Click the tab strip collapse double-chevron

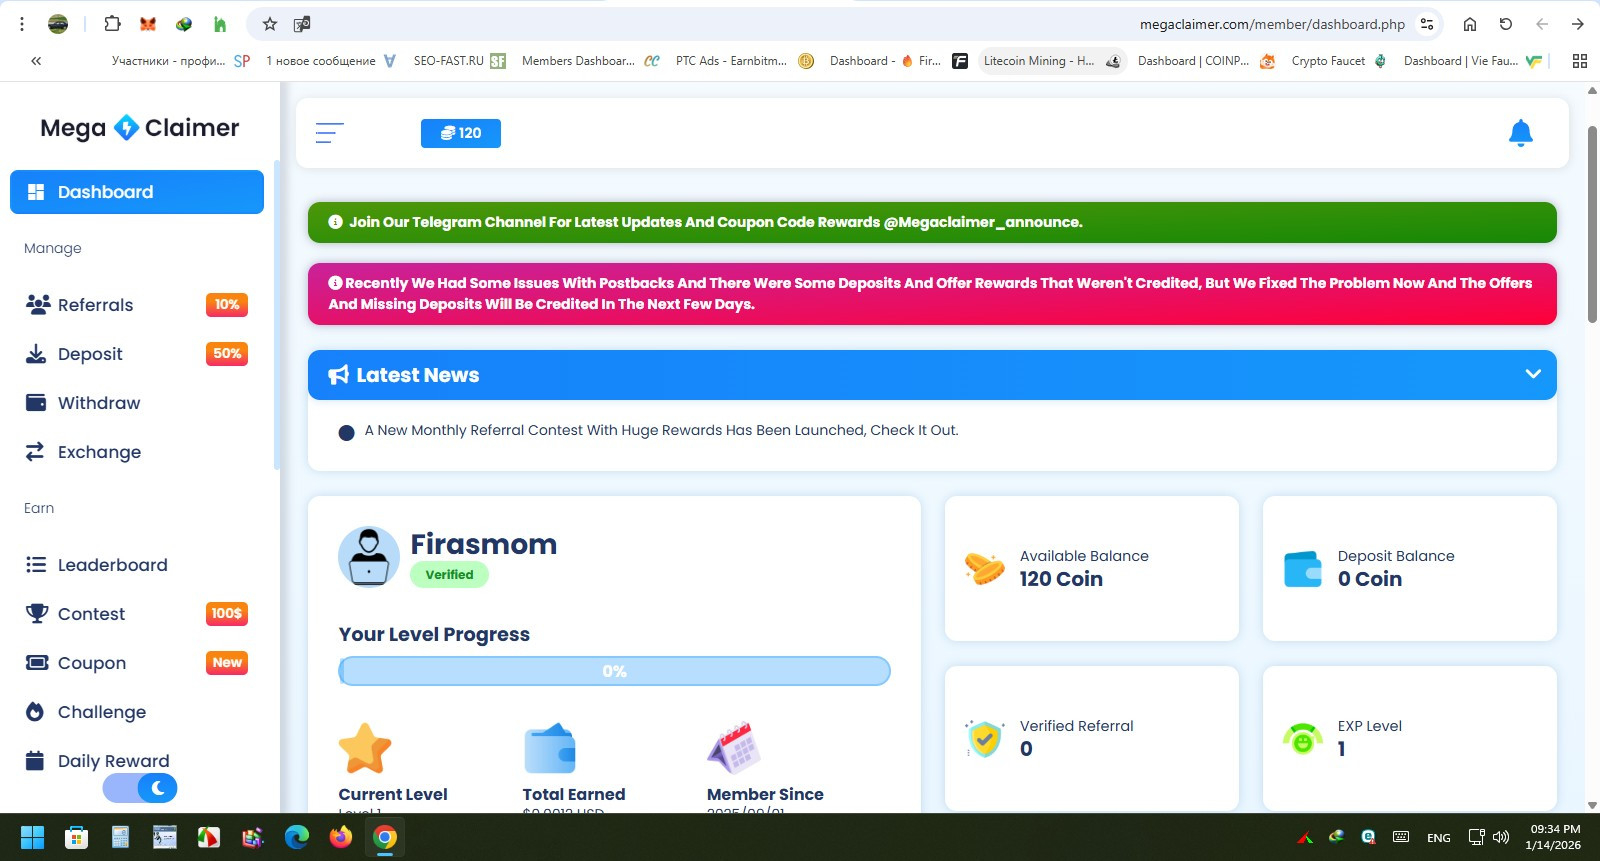coord(36,61)
